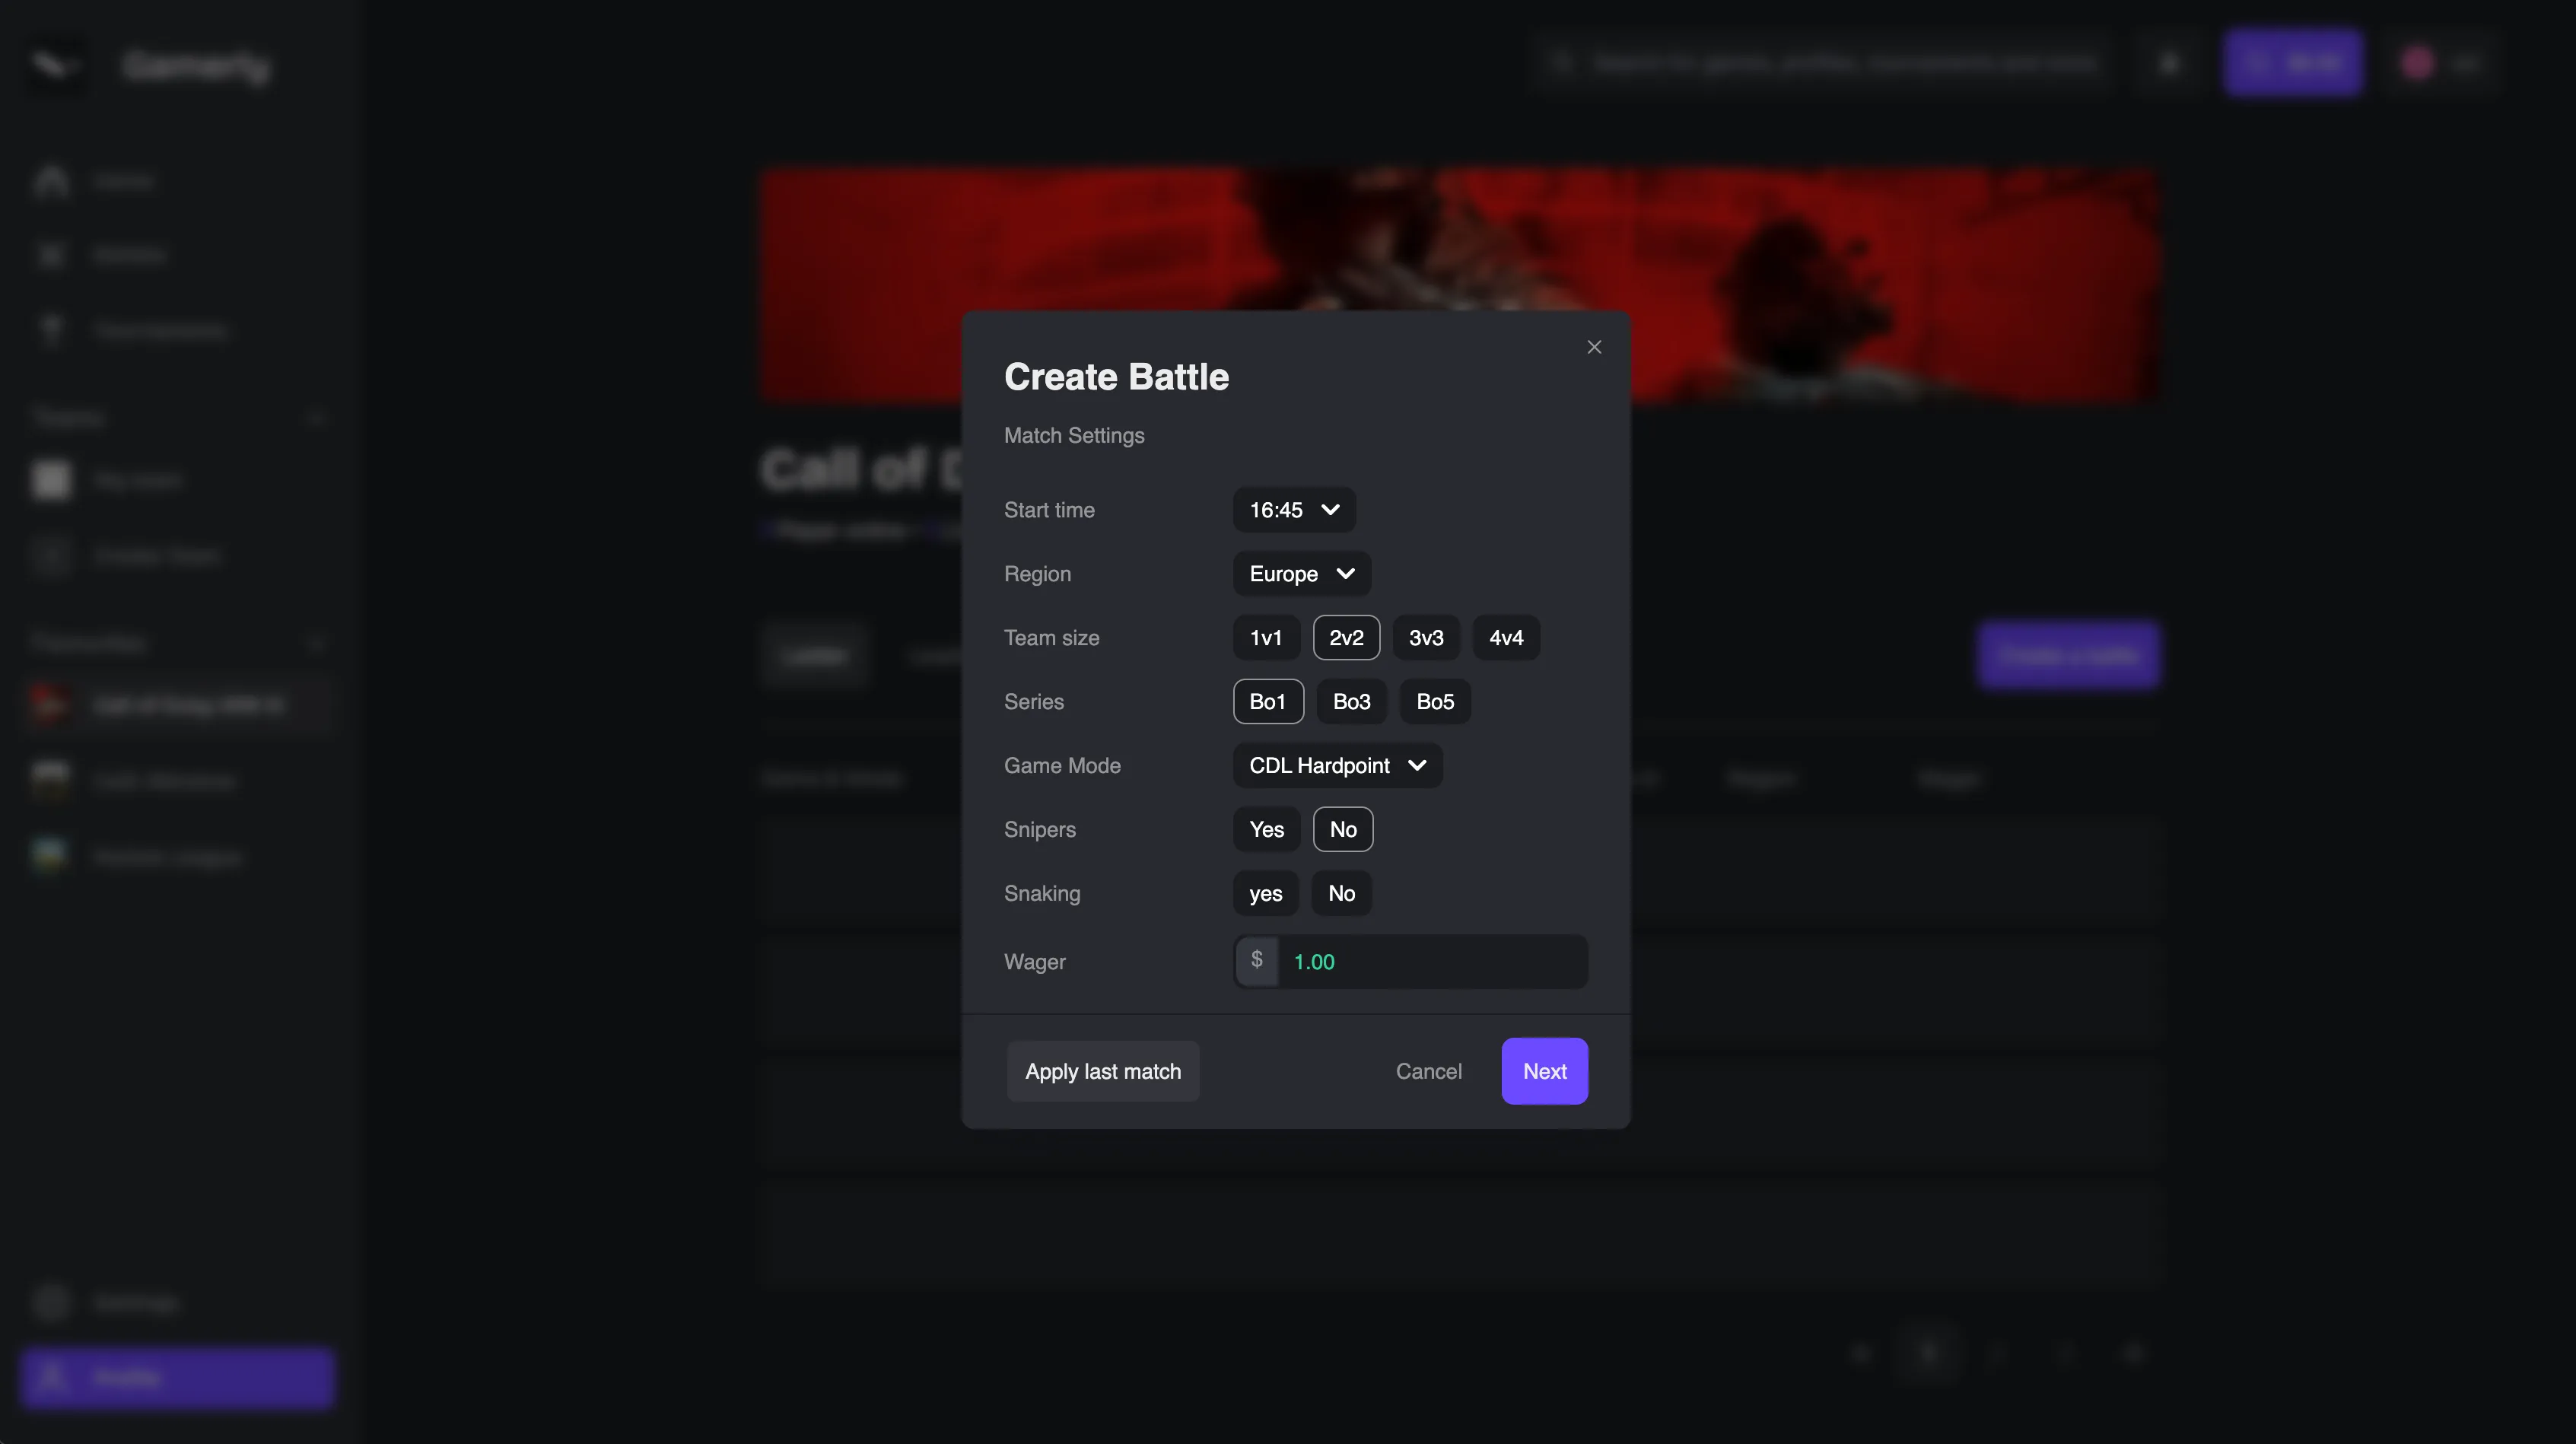2576x1444 pixels.
Task: Select 3v3 team size
Action: pyautogui.click(x=1426, y=638)
